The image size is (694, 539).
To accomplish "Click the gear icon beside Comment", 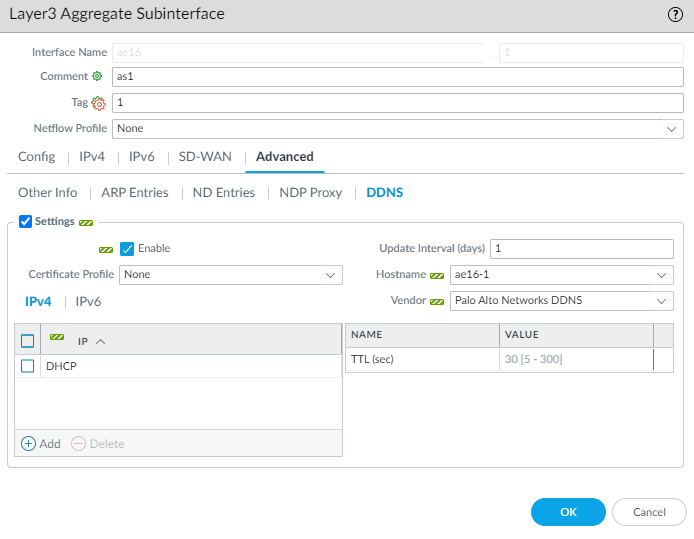I will point(97,76).
